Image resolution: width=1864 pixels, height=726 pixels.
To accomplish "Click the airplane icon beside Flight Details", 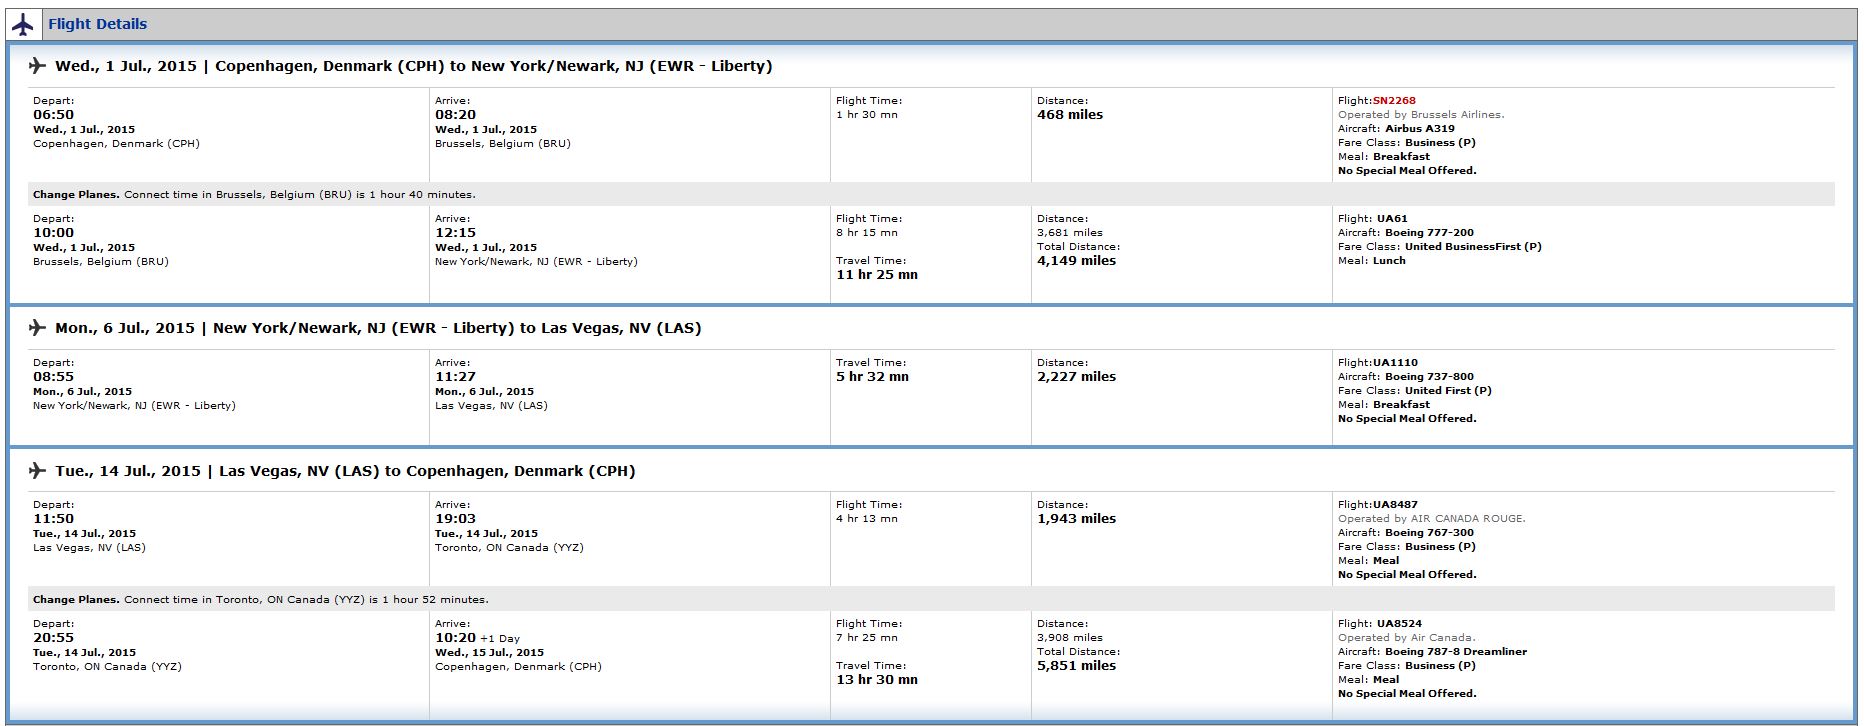I will coord(23,24).
